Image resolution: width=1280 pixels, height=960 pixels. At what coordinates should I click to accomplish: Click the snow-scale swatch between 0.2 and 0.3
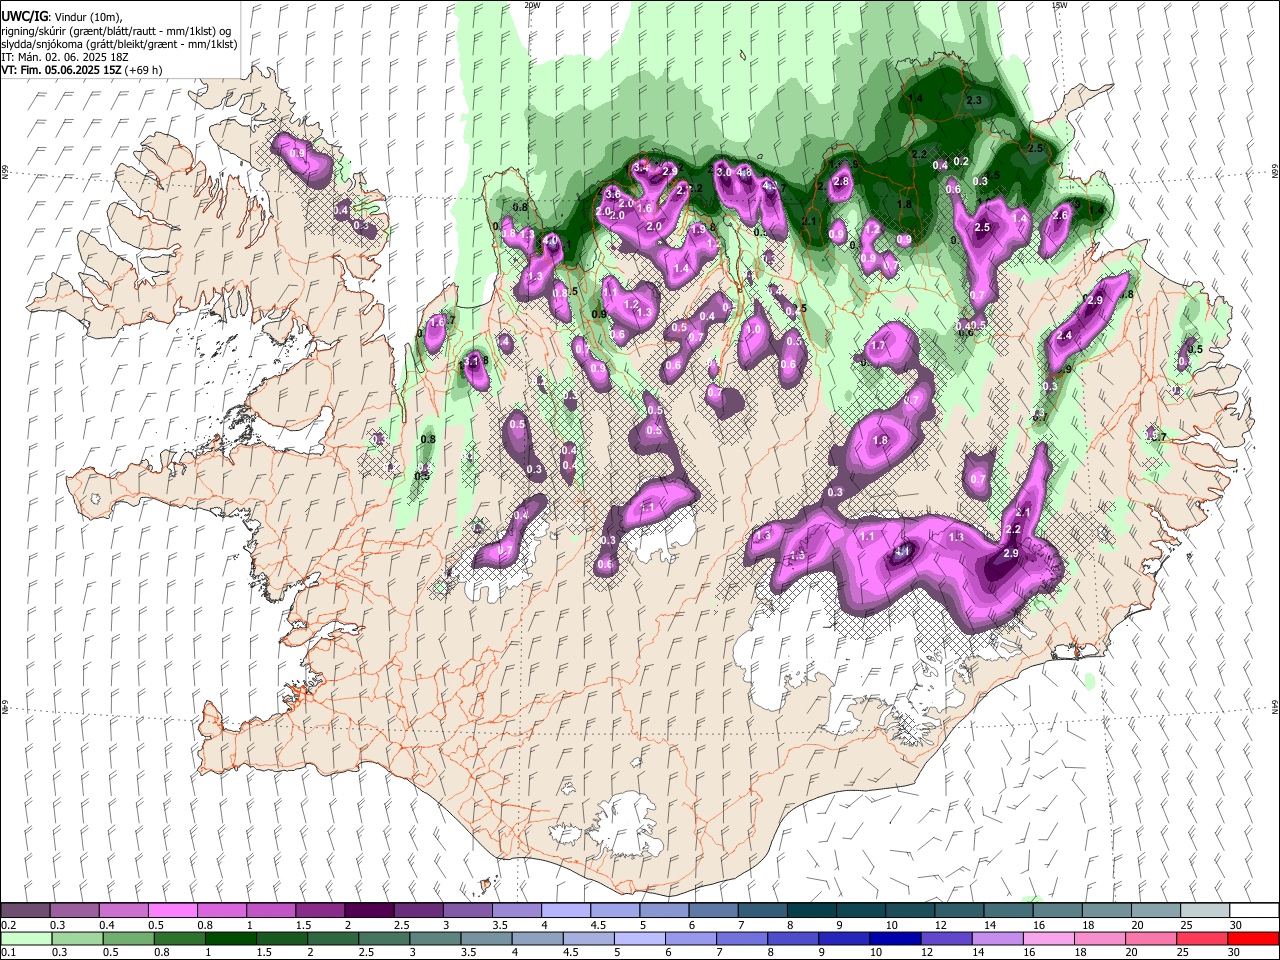25,910
